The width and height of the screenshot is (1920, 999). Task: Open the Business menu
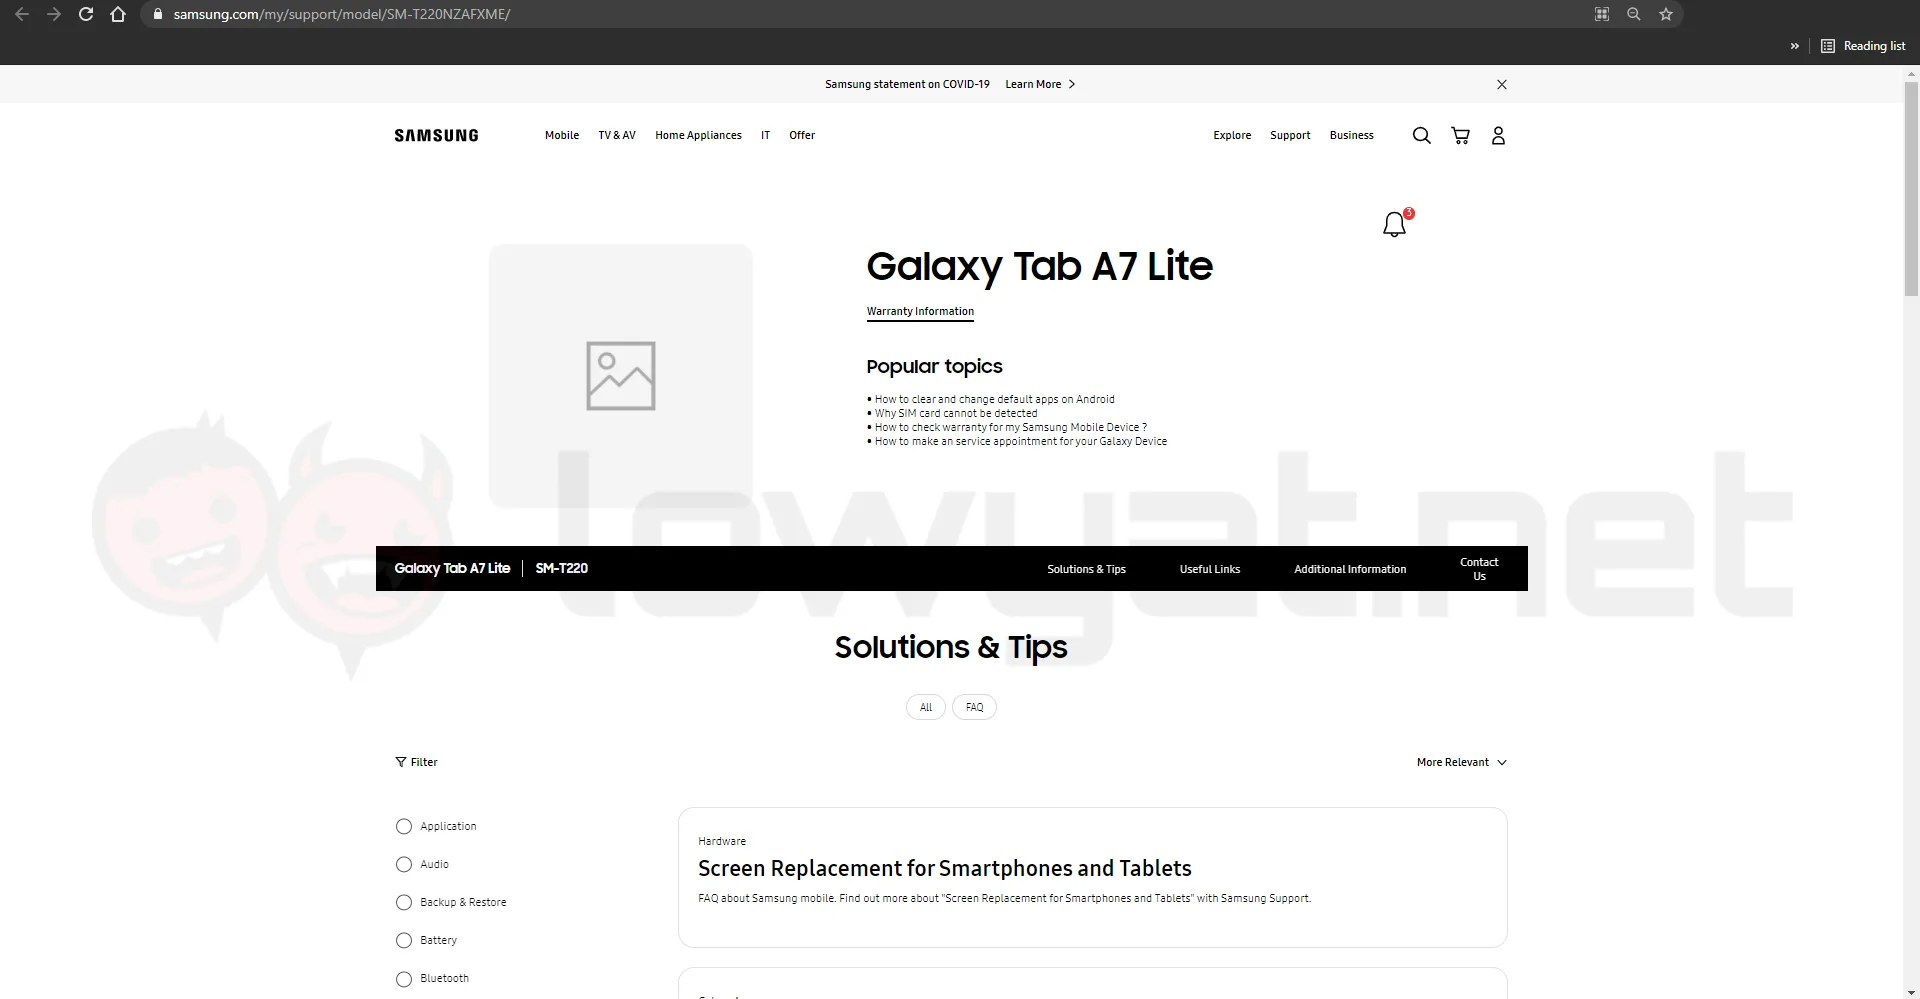[x=1351, y=135]
